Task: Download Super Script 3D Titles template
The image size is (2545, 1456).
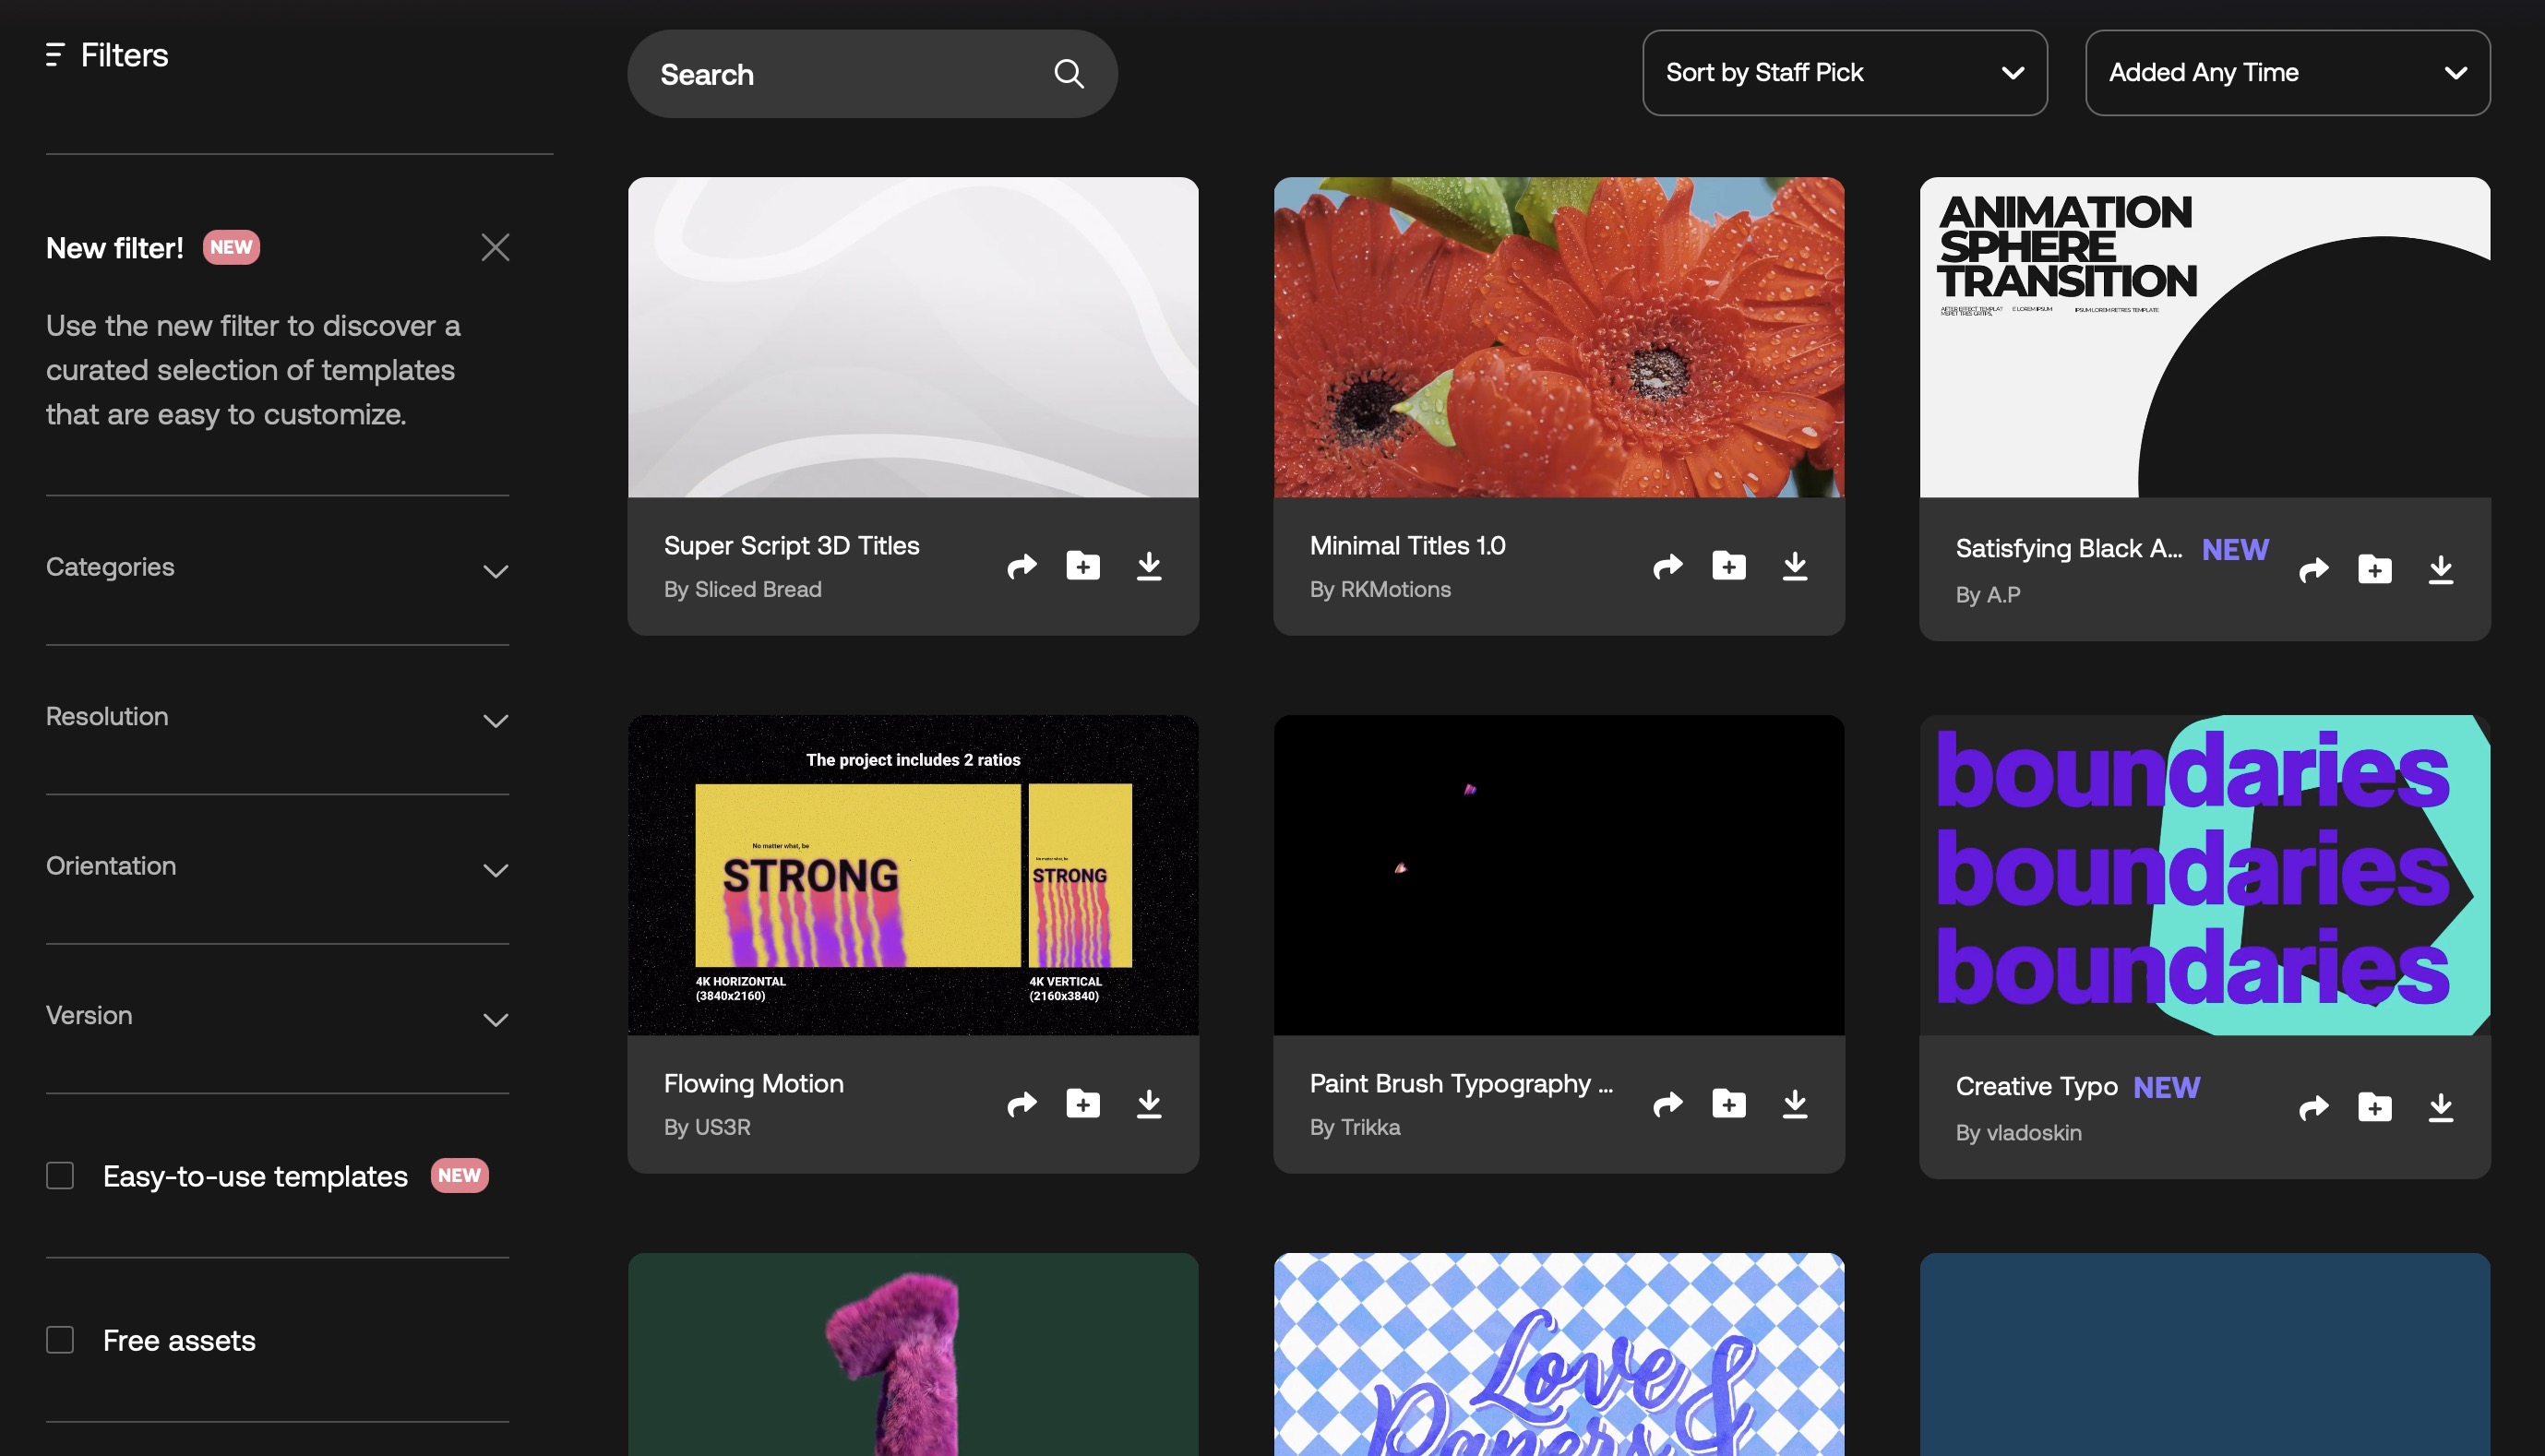Action: coord(1149,566)
